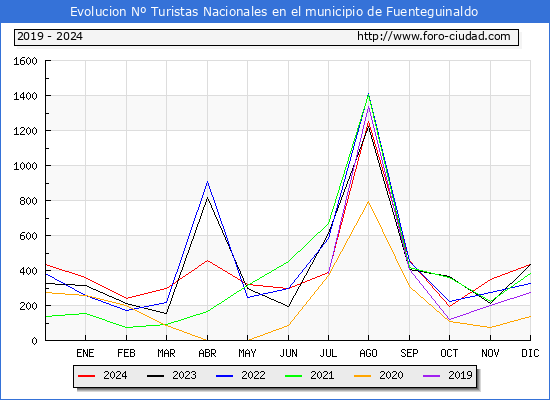This screenshot has width=550, height=400.
Task: Select the 2024 legend label
Action: 115,375
